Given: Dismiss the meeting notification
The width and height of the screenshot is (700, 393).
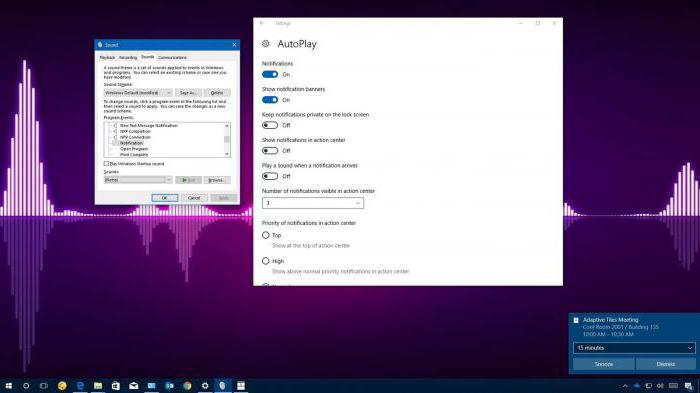Looking at the screenshot, I should (666, 364).
